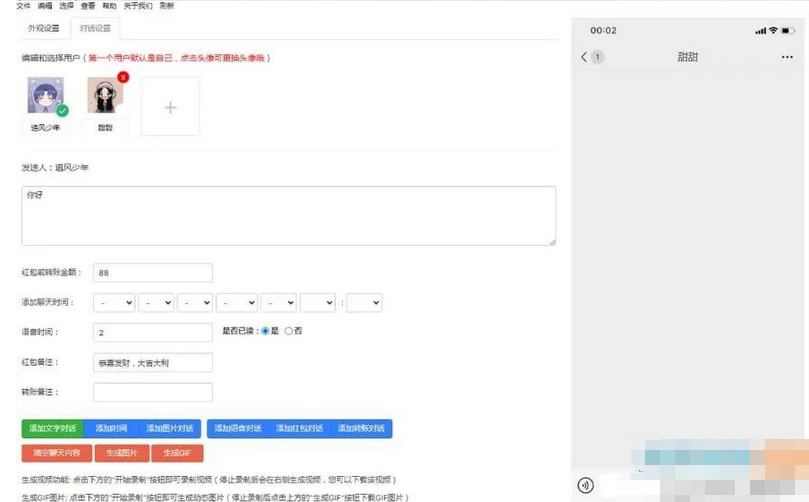The image size is (809, 502).
Task: Click the 添加红包对话 button
Action: click(x=299, y=429)
